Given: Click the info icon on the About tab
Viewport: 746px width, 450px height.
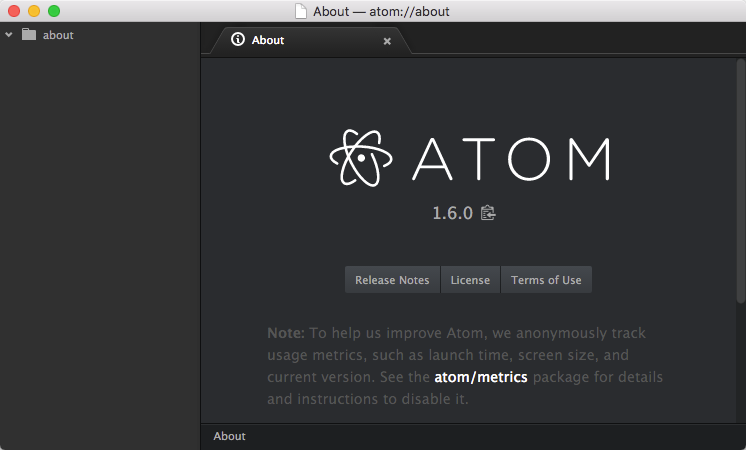Looking at the screenshot, I should (x=238, y=40).
